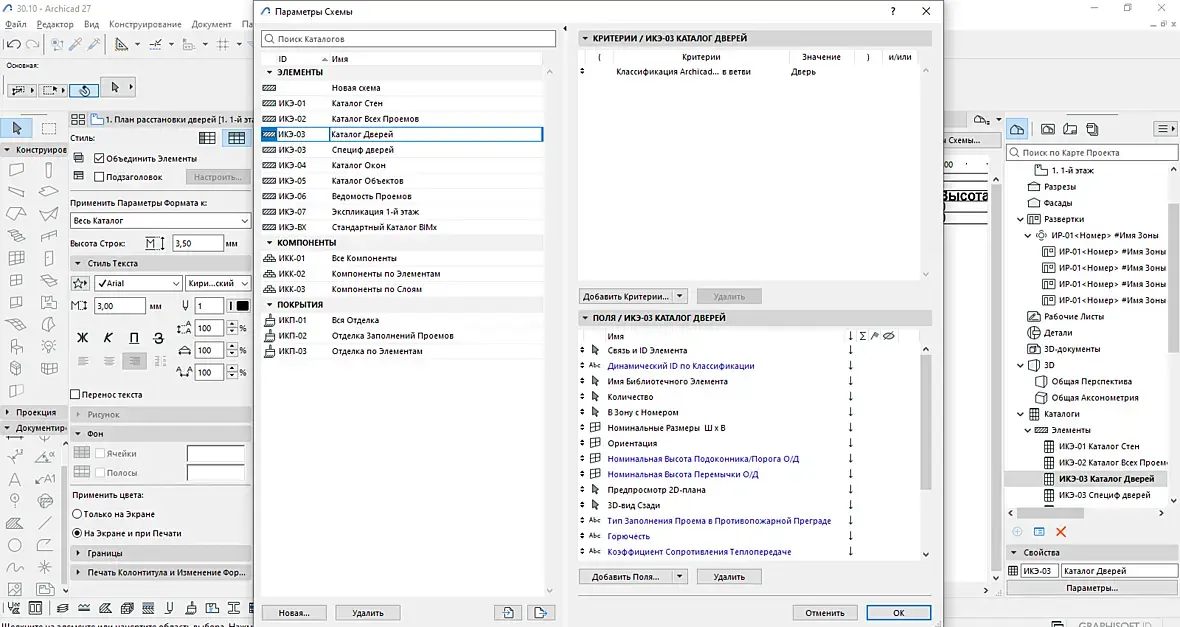This screenshot has width=1180, height=627.
Task: Click the export schema icon in dialog
Action: pyautogui.click(x=540, y=613)
